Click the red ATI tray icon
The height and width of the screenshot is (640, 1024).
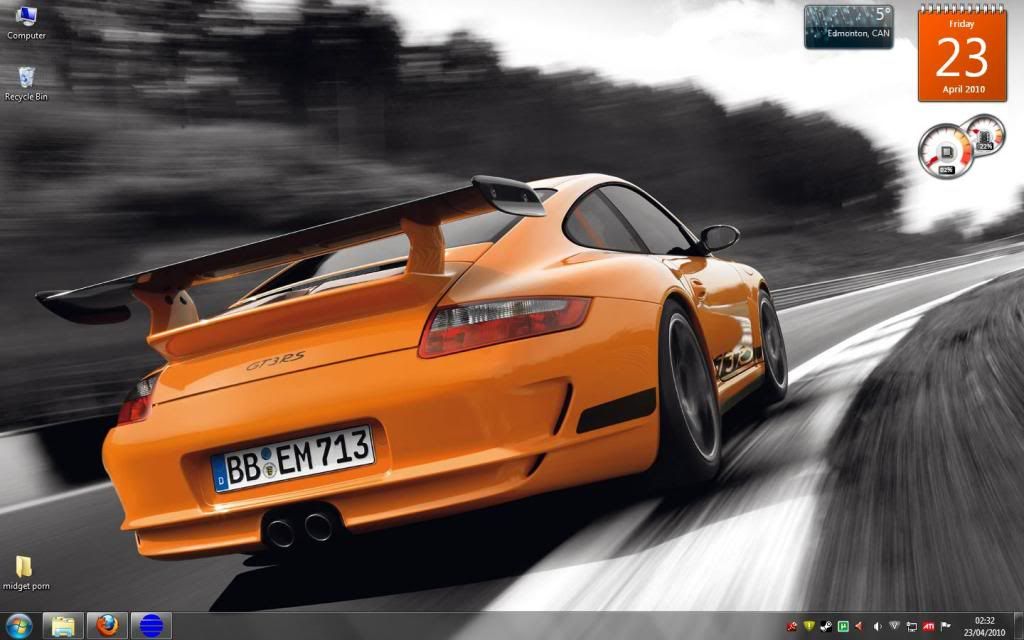[x=928, y=627]
